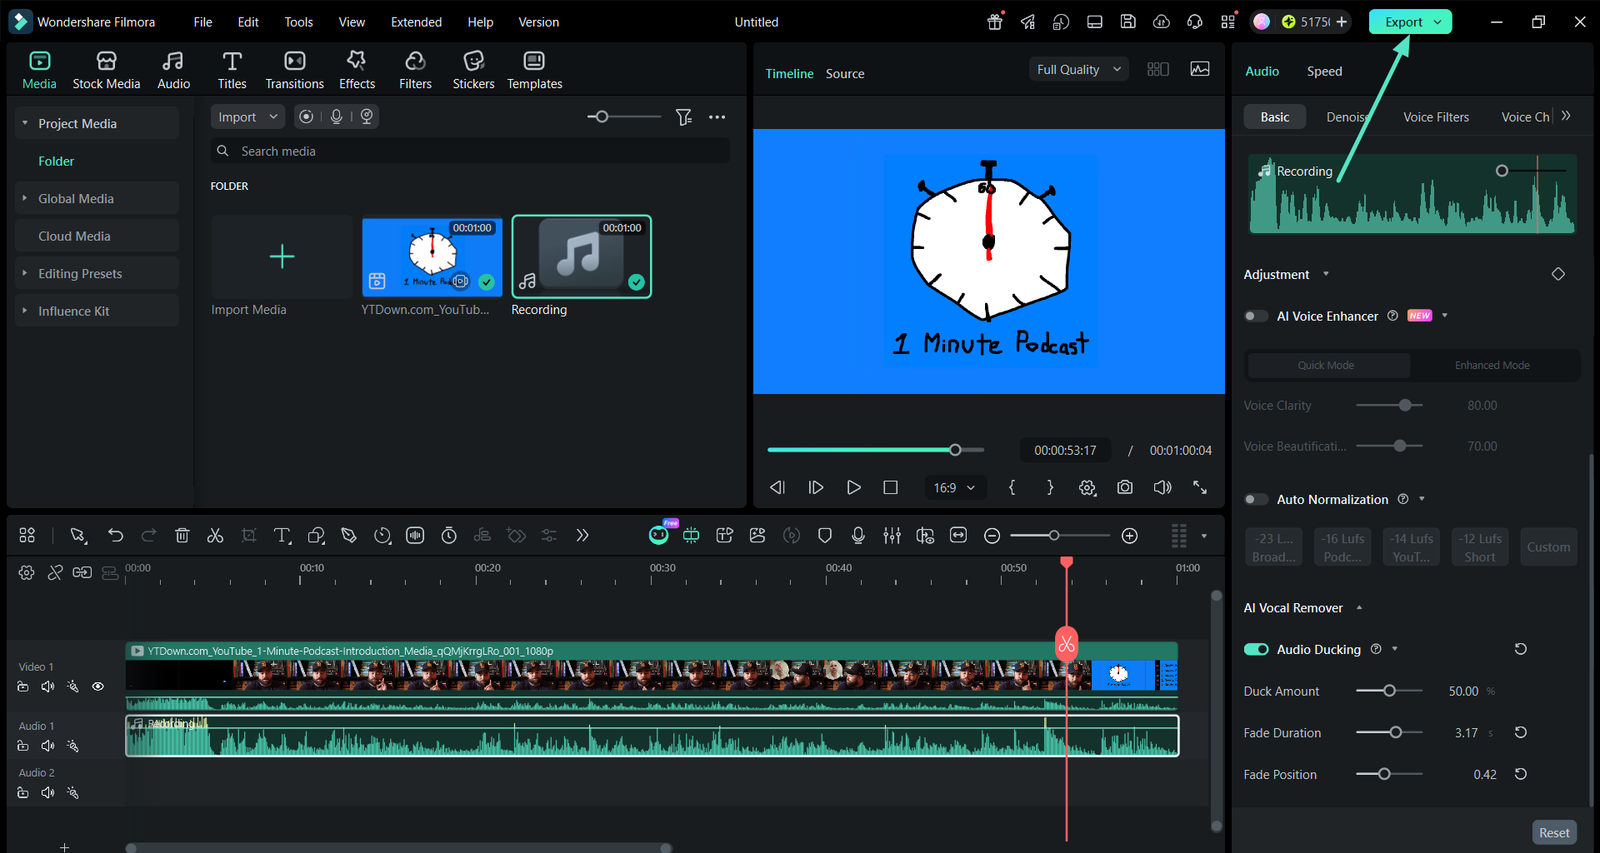Mute the Video 1 track

pyautogui.click(x=47, y=686)
